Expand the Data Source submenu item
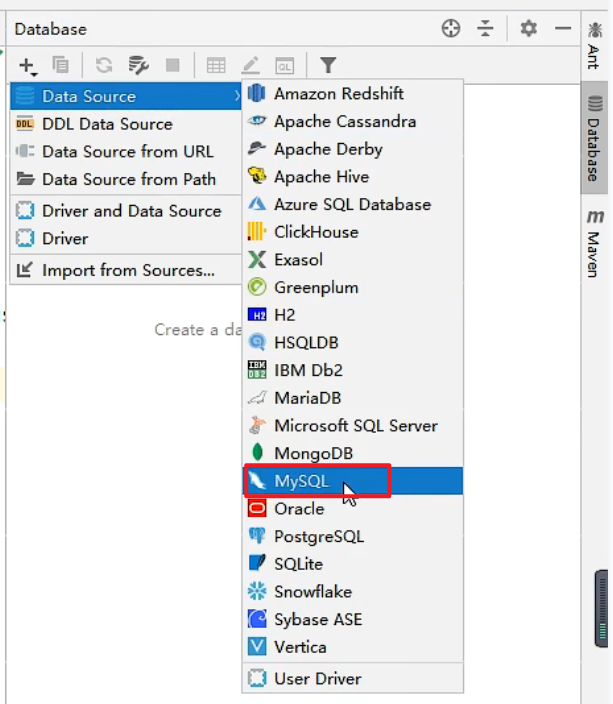Screen dimensions: 613x704 [x=126, y=96]
